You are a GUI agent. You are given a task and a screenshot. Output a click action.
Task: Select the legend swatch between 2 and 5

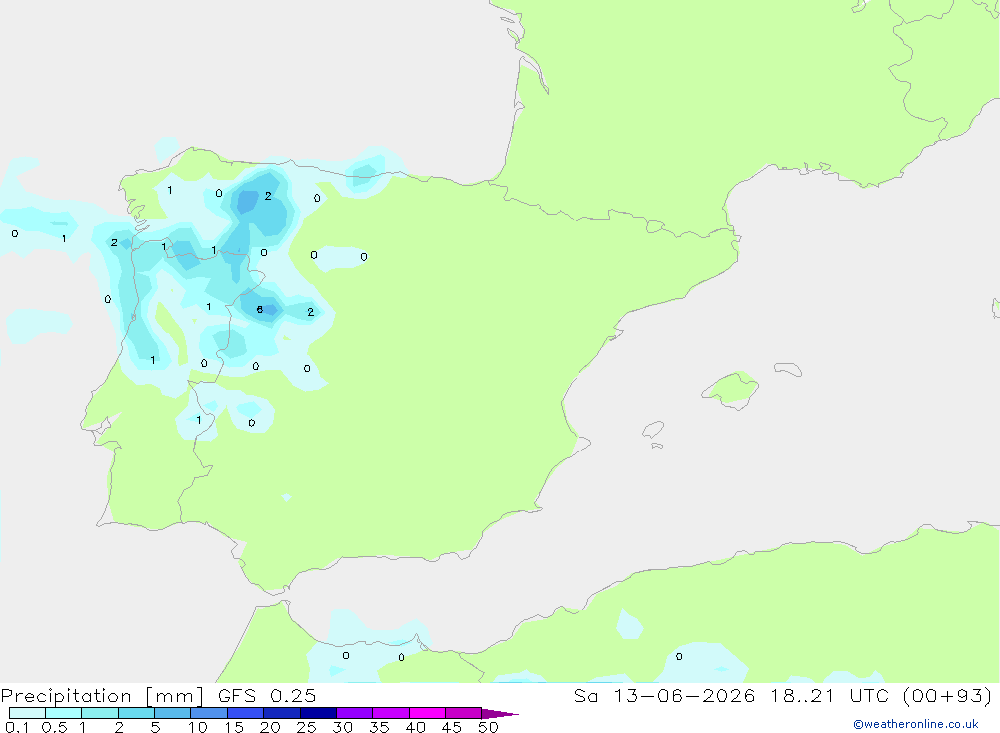click(x=136, y=713)
